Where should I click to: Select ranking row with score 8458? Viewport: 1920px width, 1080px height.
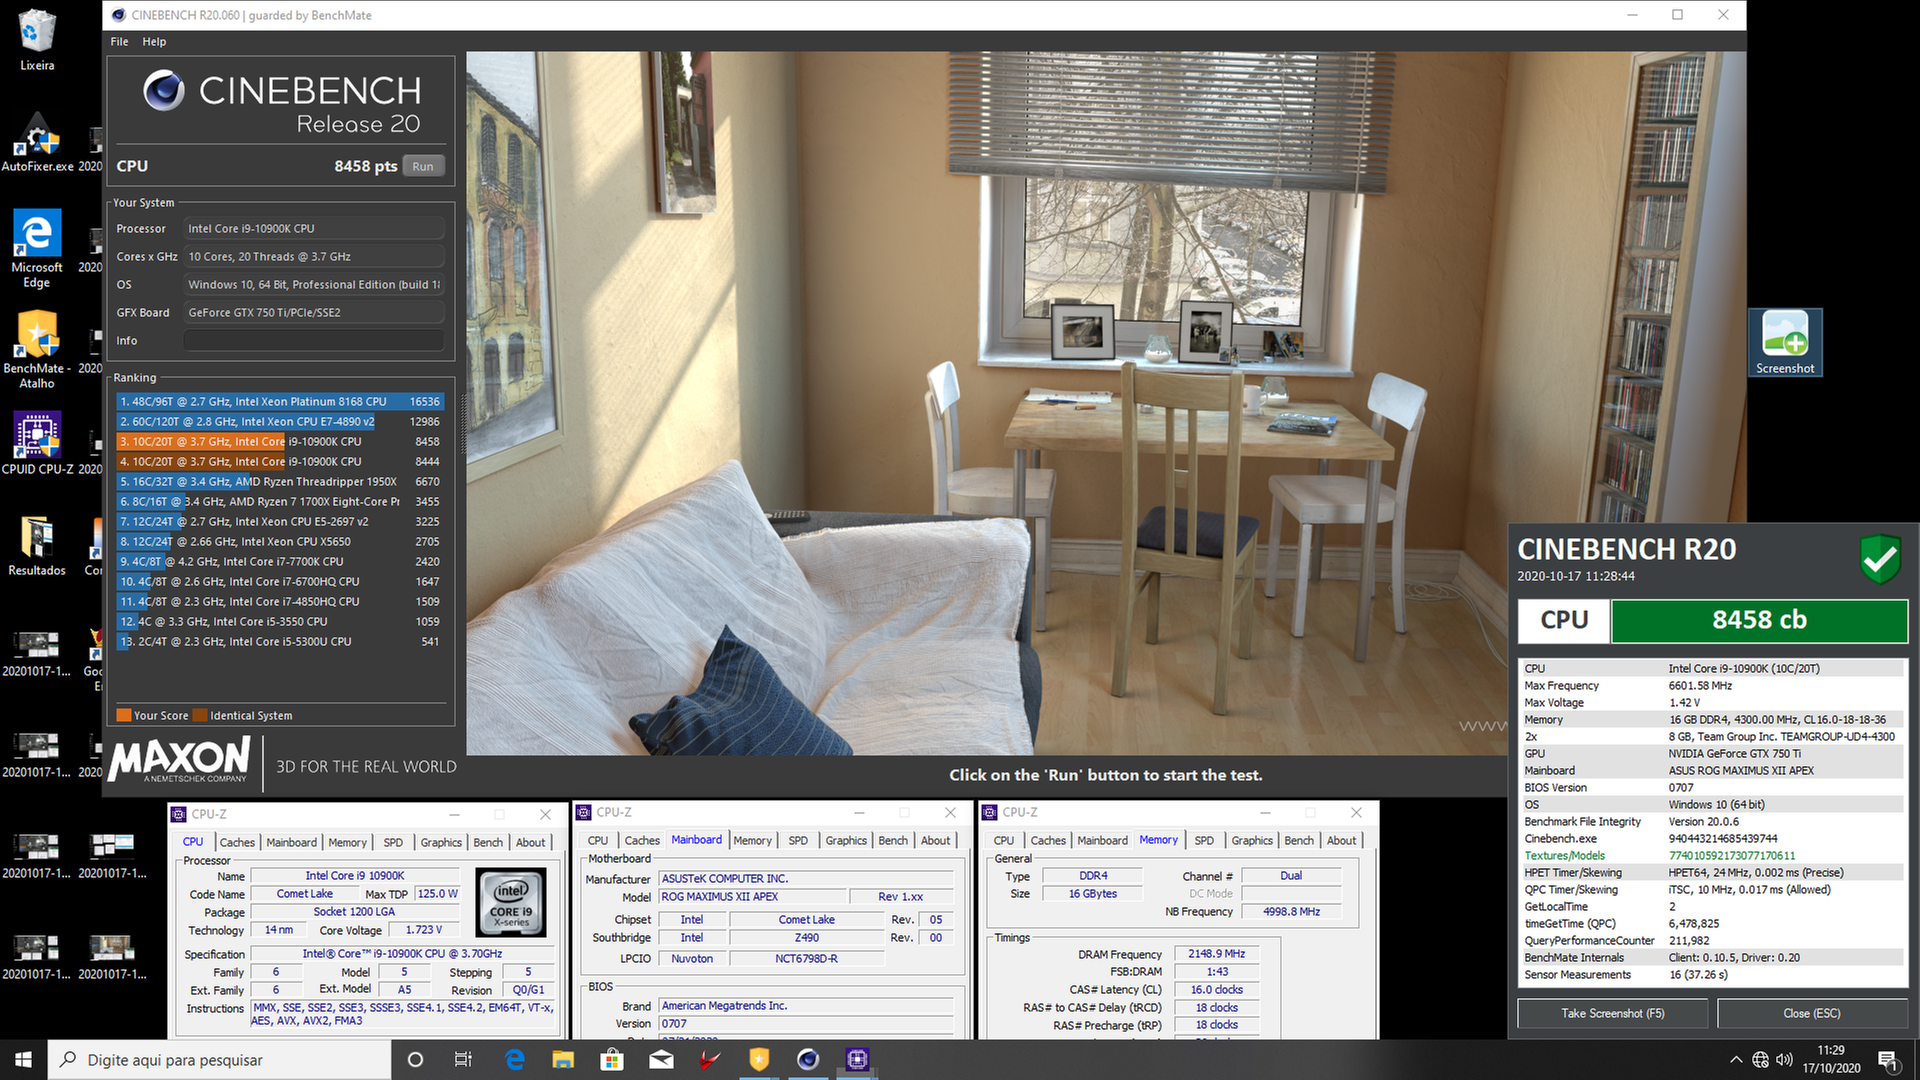(280, 441)
